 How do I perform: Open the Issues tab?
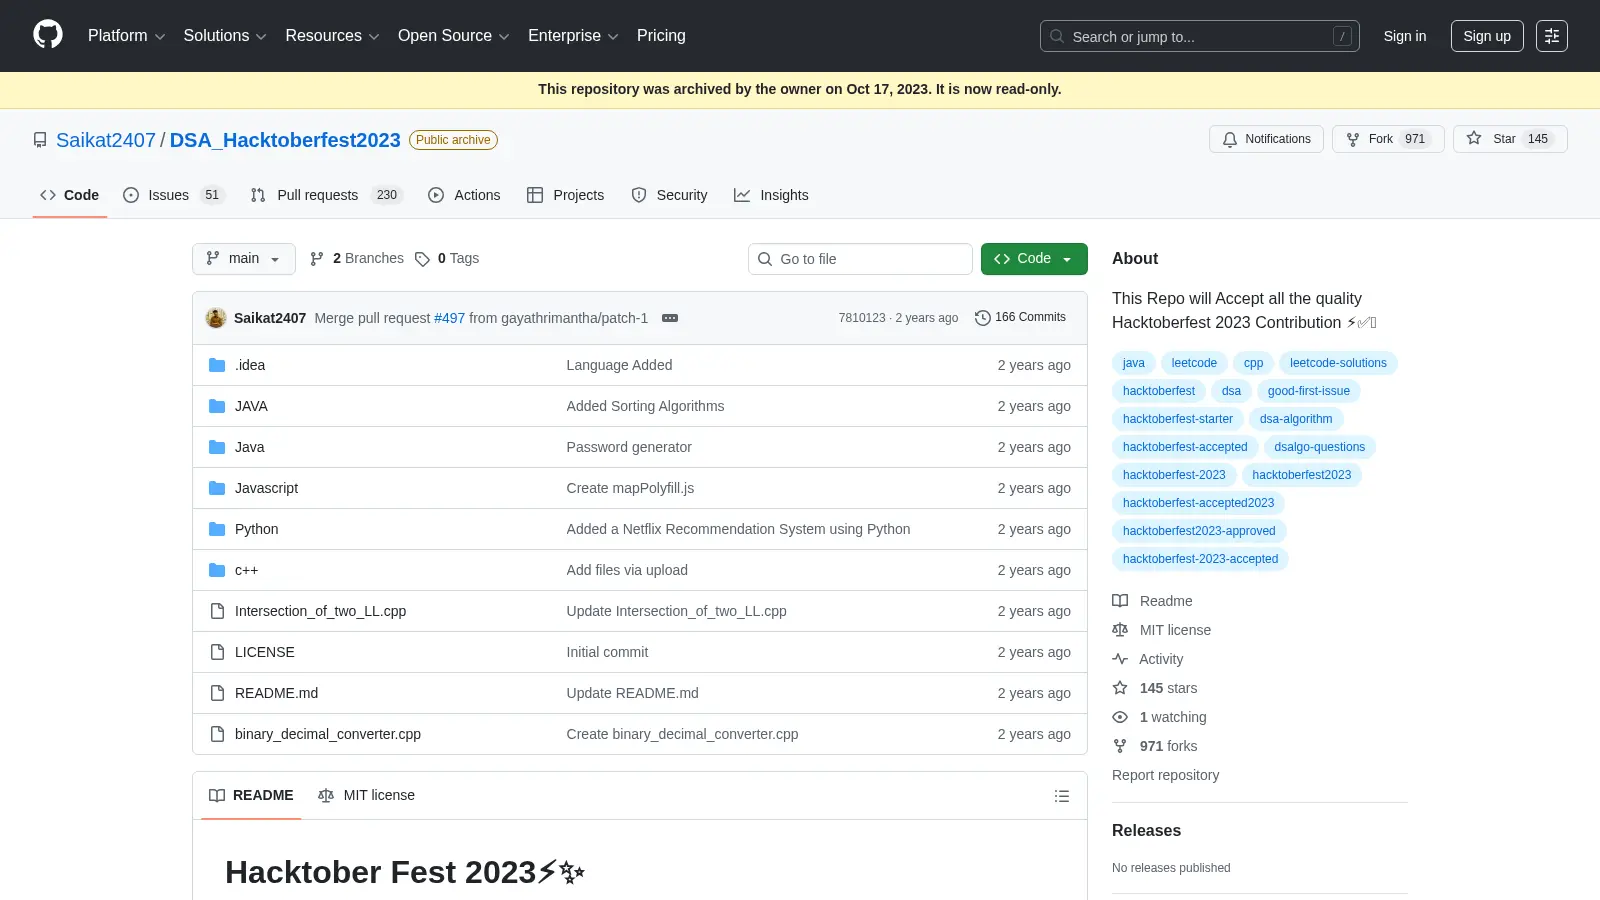click(174, 195)
